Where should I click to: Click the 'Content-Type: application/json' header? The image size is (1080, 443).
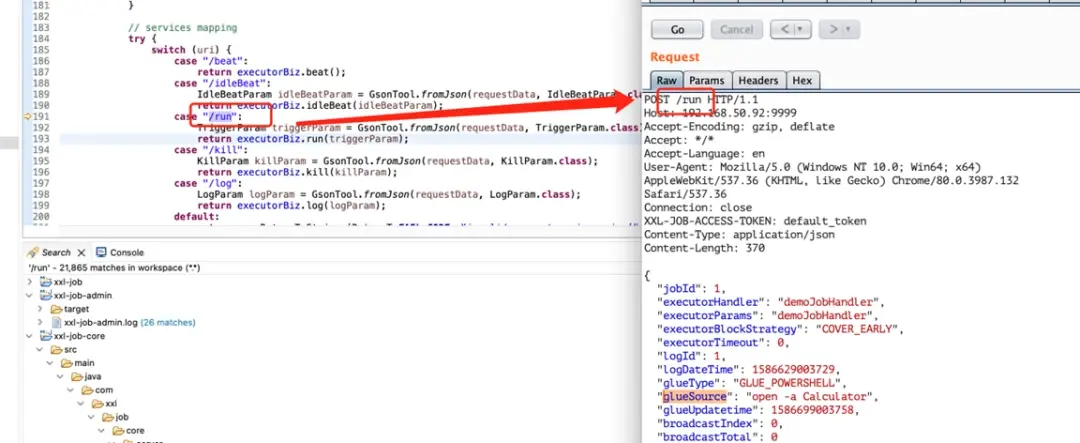click(739, 234)
